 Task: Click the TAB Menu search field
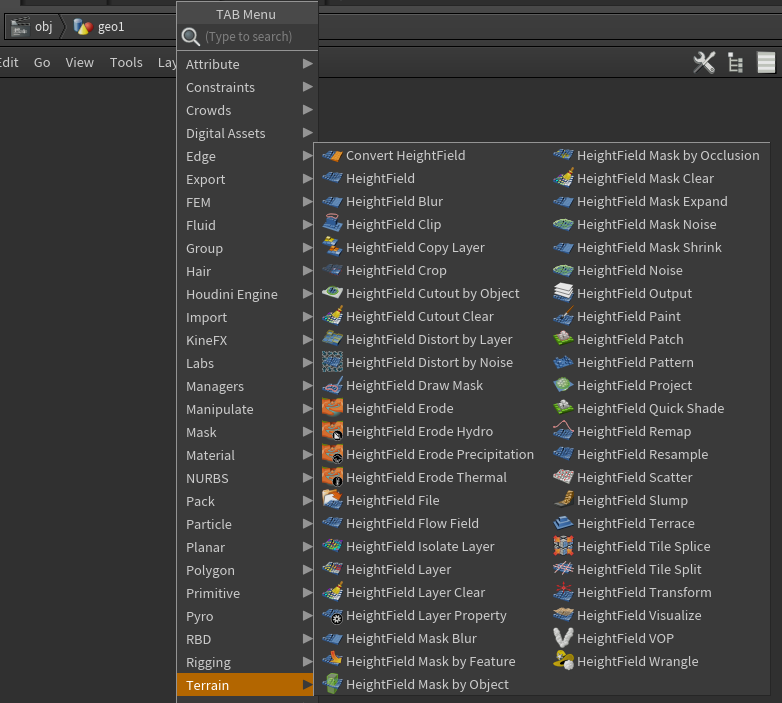248,36
